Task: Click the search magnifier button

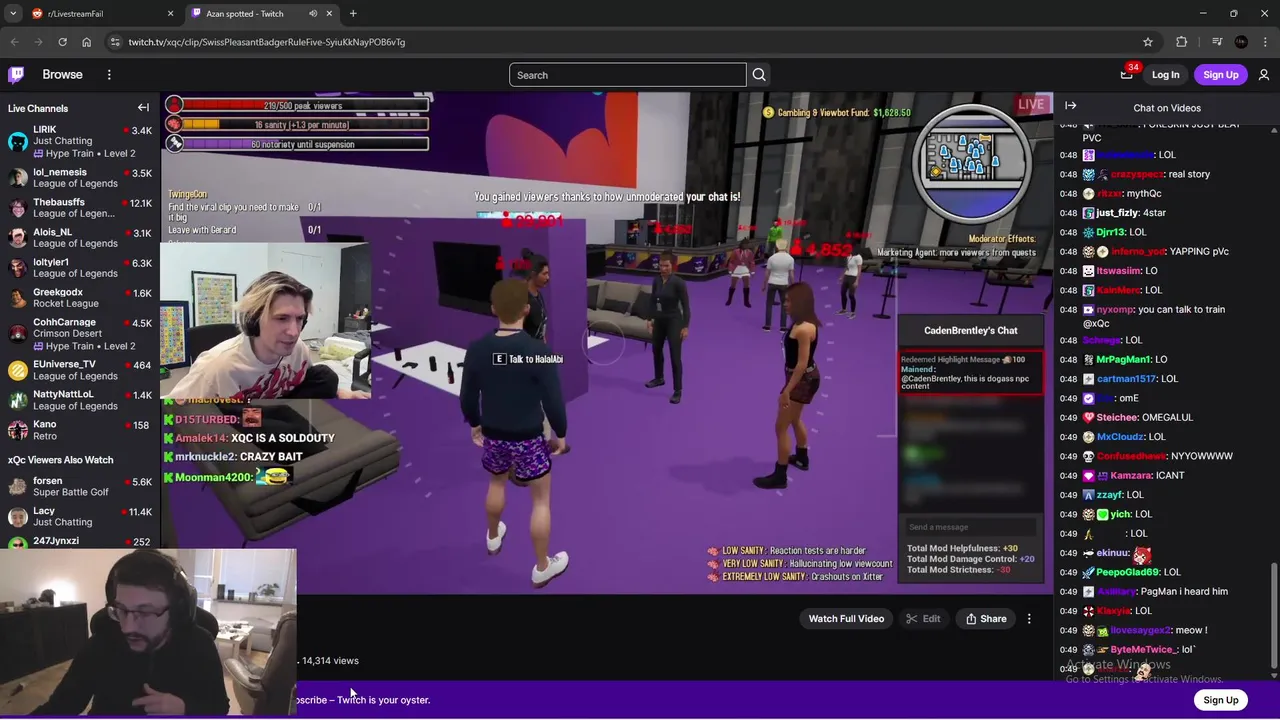Action: pos(759,75)
